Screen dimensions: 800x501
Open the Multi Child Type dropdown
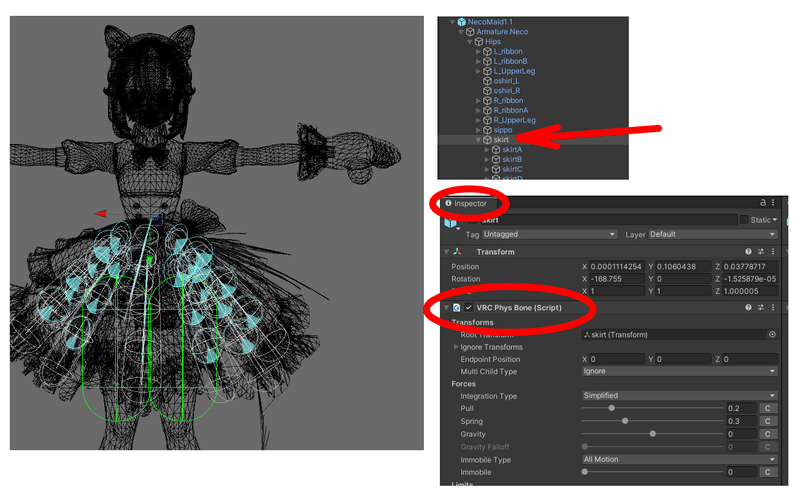tap(680, 371)
